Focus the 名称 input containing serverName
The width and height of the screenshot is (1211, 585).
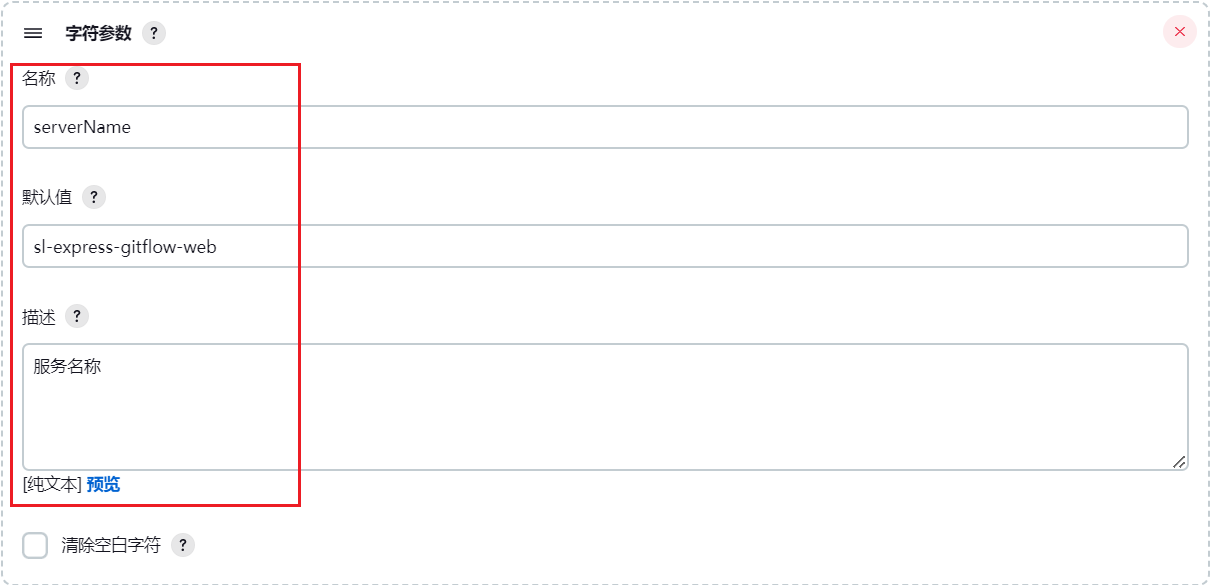(x=604, y=127)
